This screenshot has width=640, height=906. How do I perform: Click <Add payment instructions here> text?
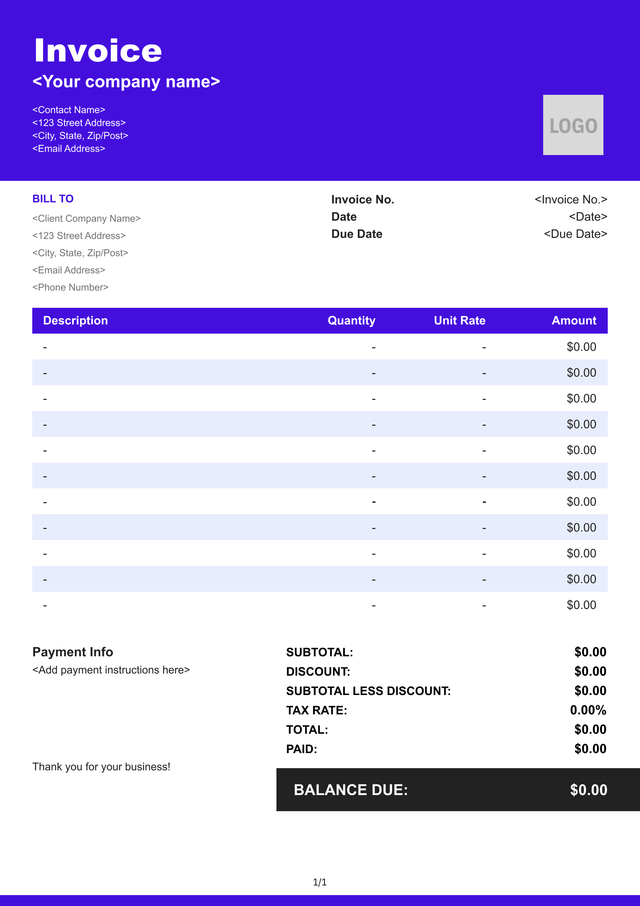(111, 670)
